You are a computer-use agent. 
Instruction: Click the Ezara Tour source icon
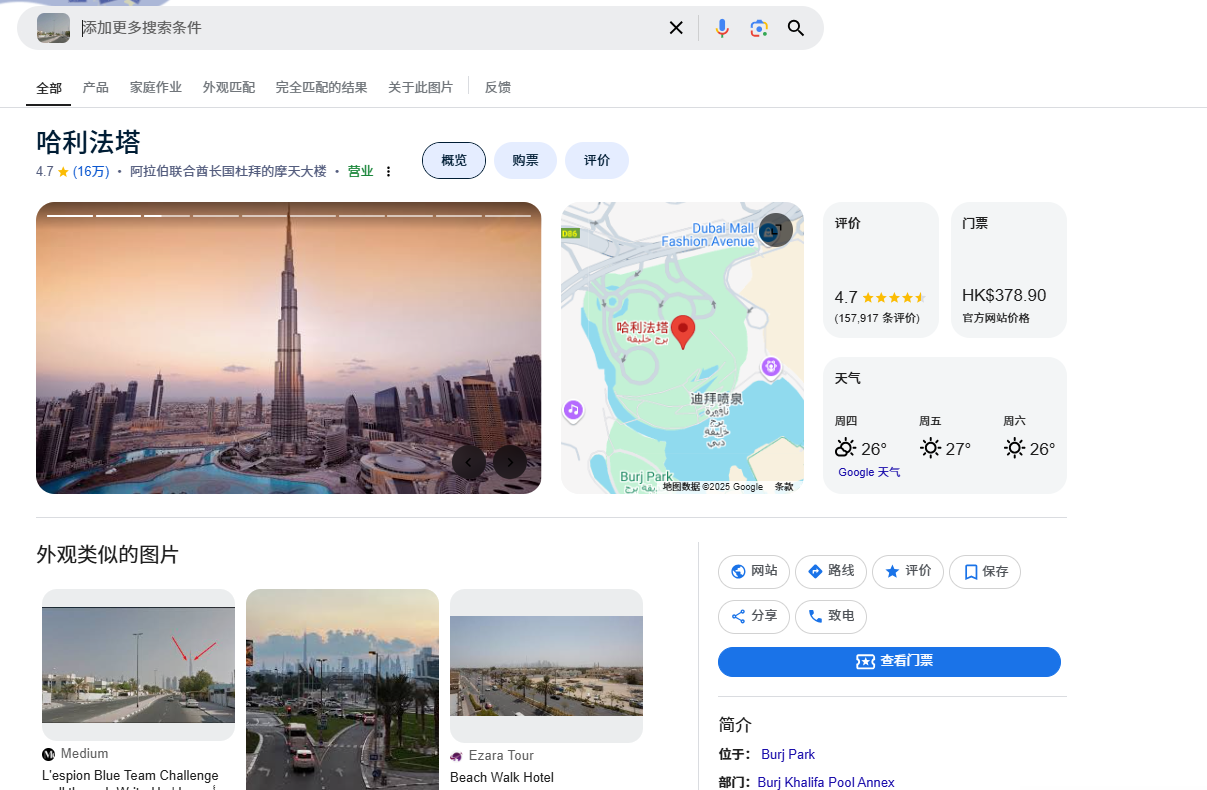tap(456, 756)
